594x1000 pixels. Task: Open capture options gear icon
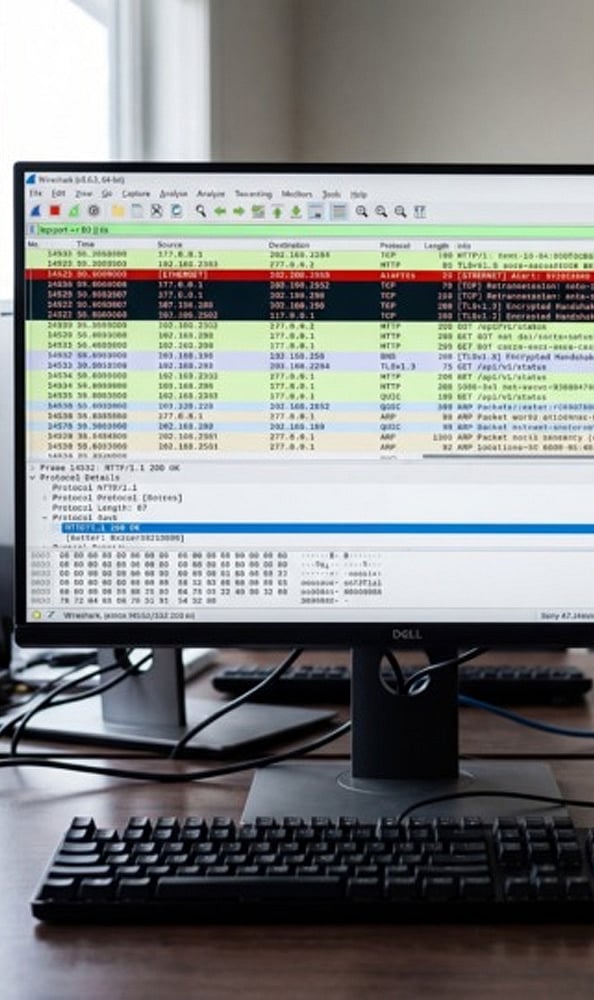click(94, 211)
